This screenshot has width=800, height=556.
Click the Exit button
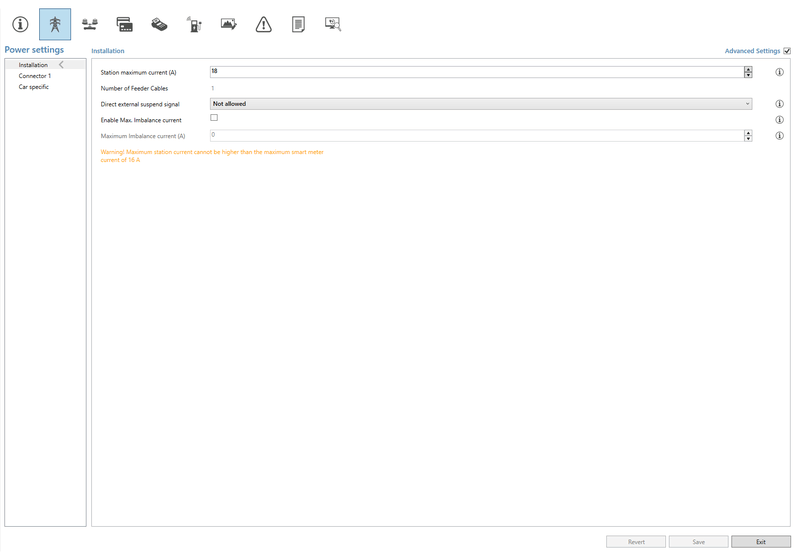point(761,542)
